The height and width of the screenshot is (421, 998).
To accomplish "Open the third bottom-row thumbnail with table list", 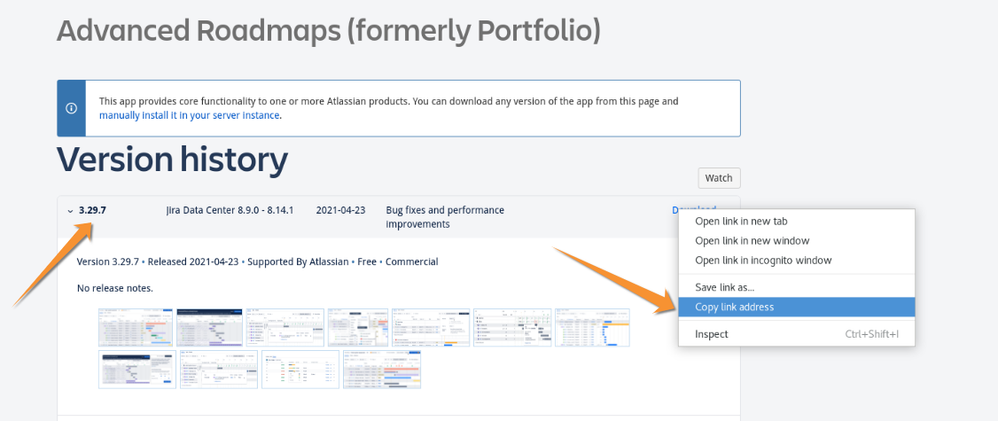I will pos(300,369).
